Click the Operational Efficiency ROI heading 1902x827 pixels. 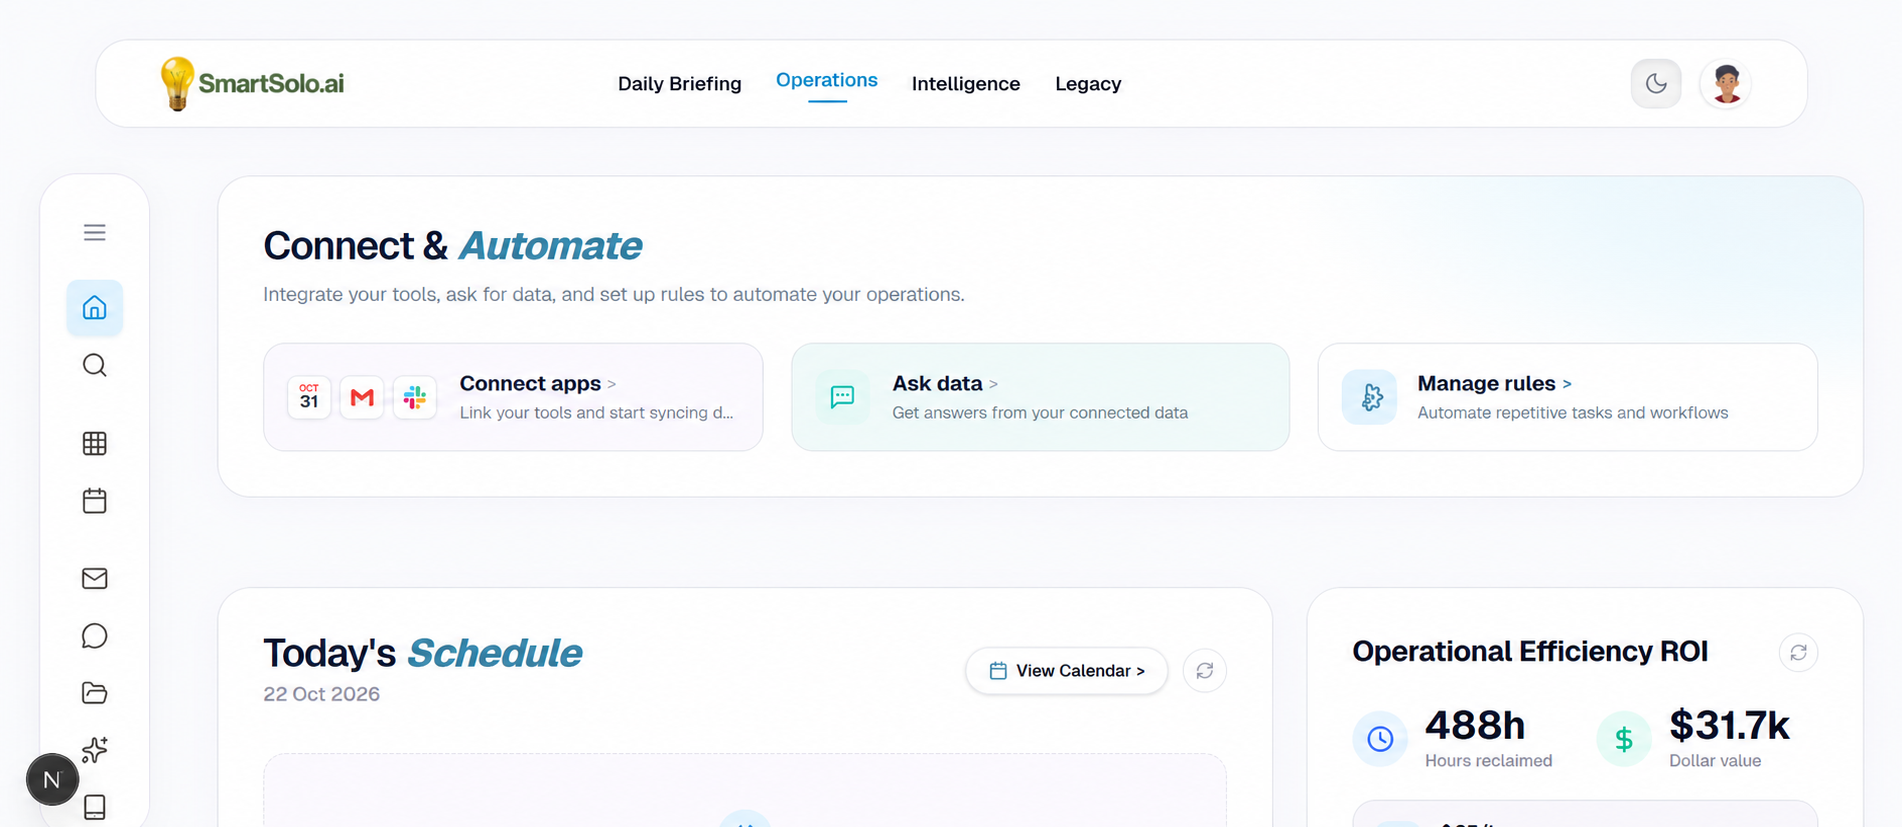click(1530, 651)
